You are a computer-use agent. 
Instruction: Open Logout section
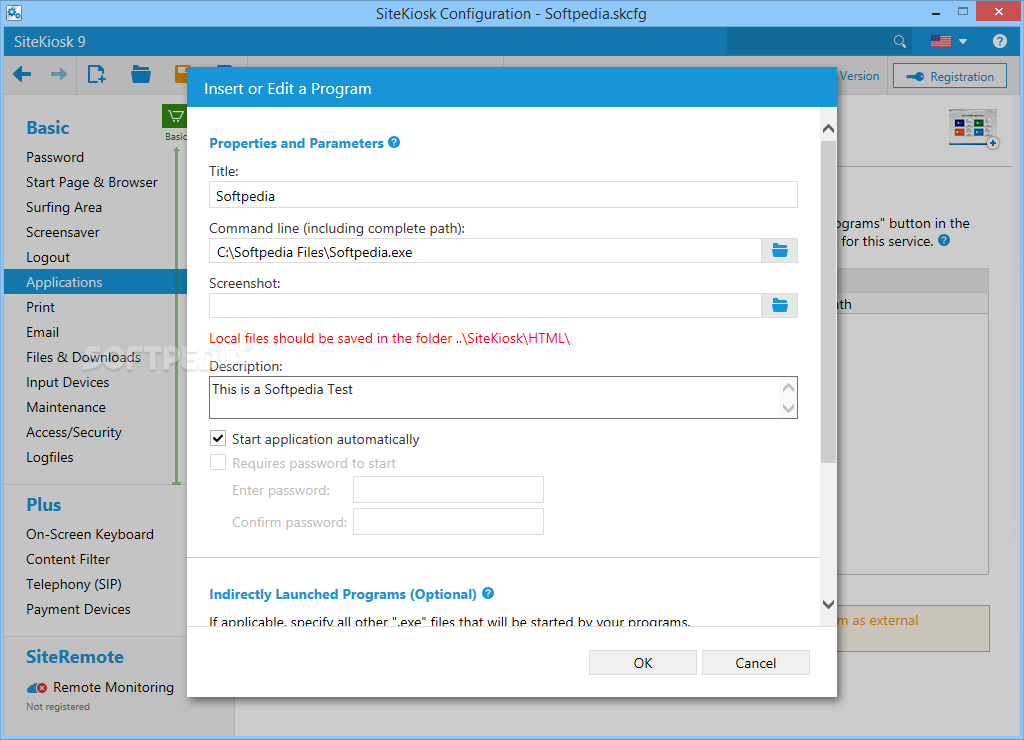48,257
